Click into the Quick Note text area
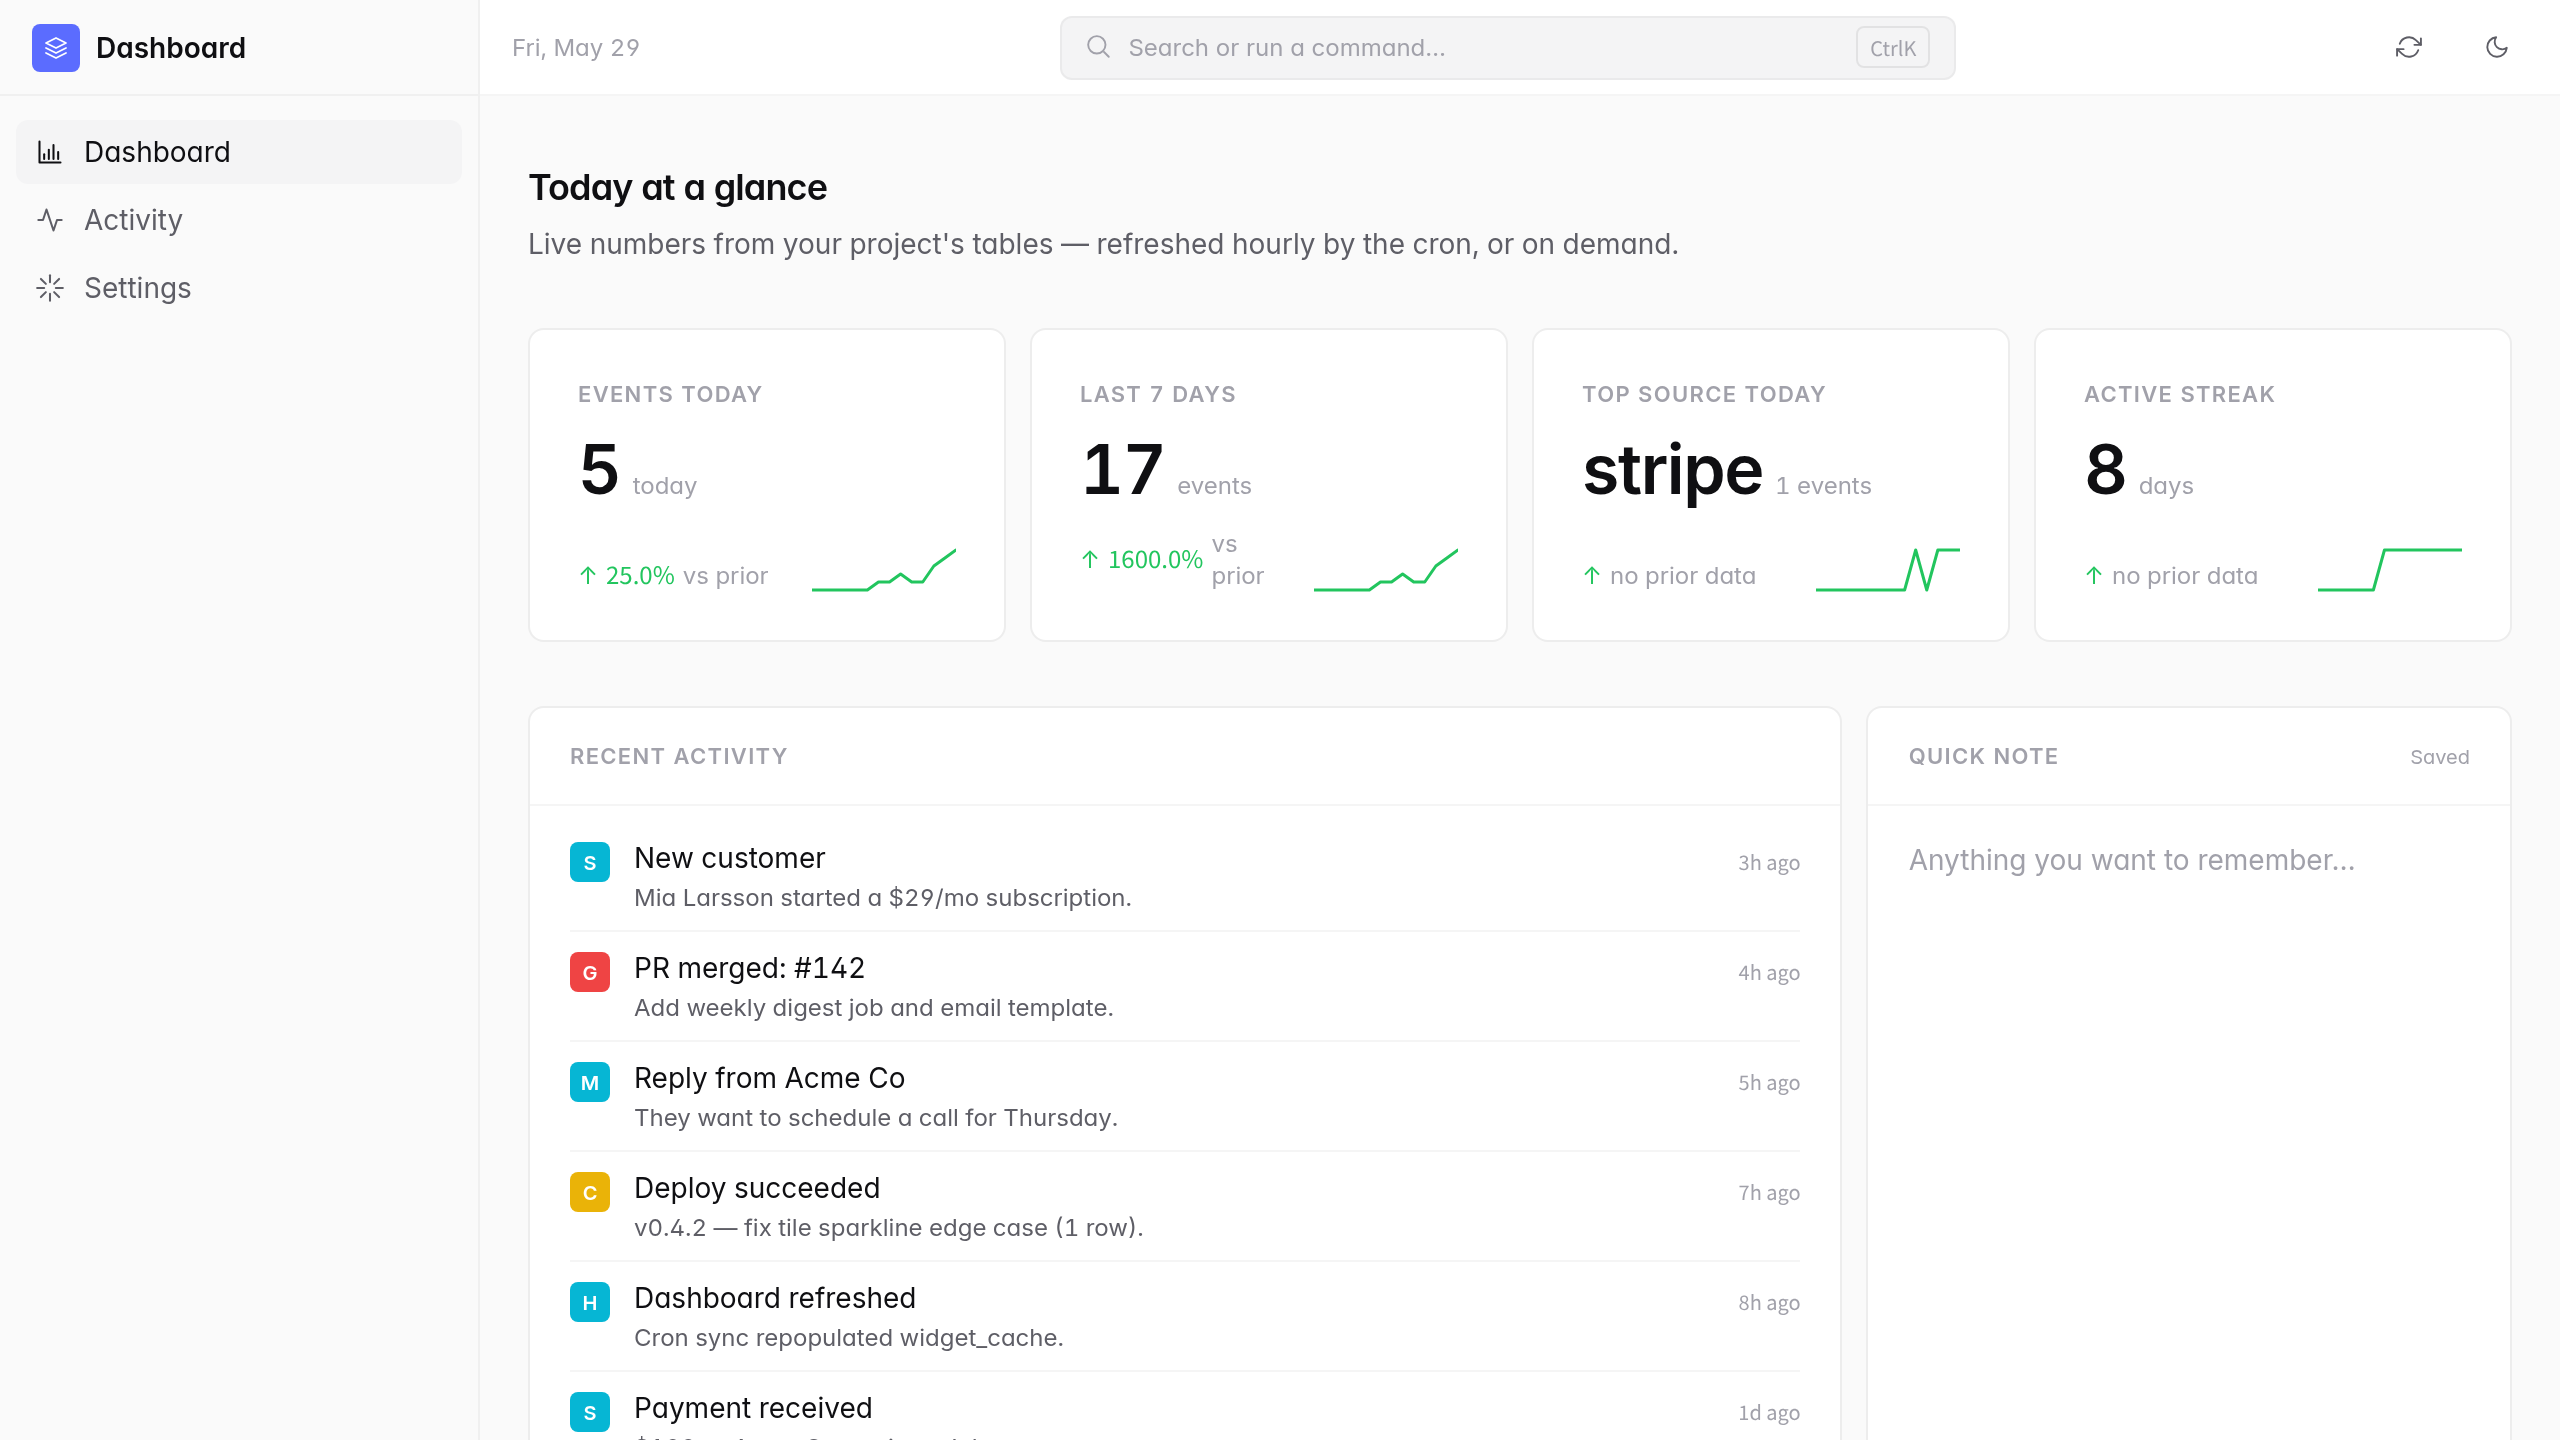This screenshot has width=2560, height=1440. tap(2188, 1120)
